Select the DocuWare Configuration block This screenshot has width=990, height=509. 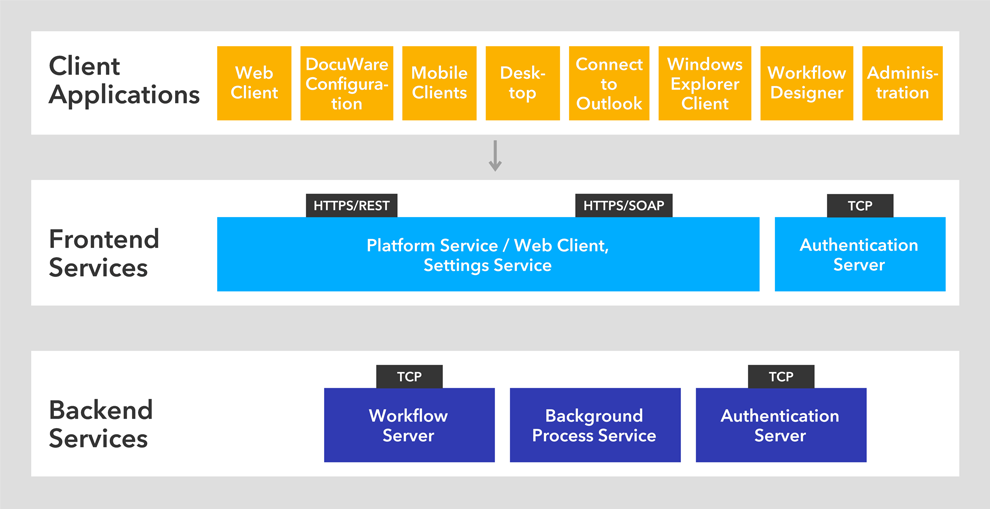coord(347,83)
